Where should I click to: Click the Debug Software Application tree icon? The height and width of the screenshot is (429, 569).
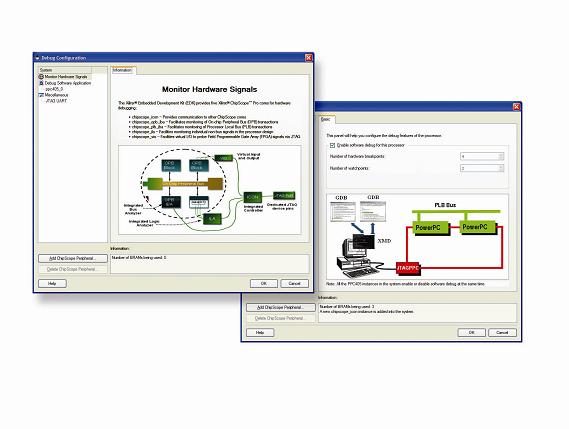pyautogui.click(x=41, y=83)
